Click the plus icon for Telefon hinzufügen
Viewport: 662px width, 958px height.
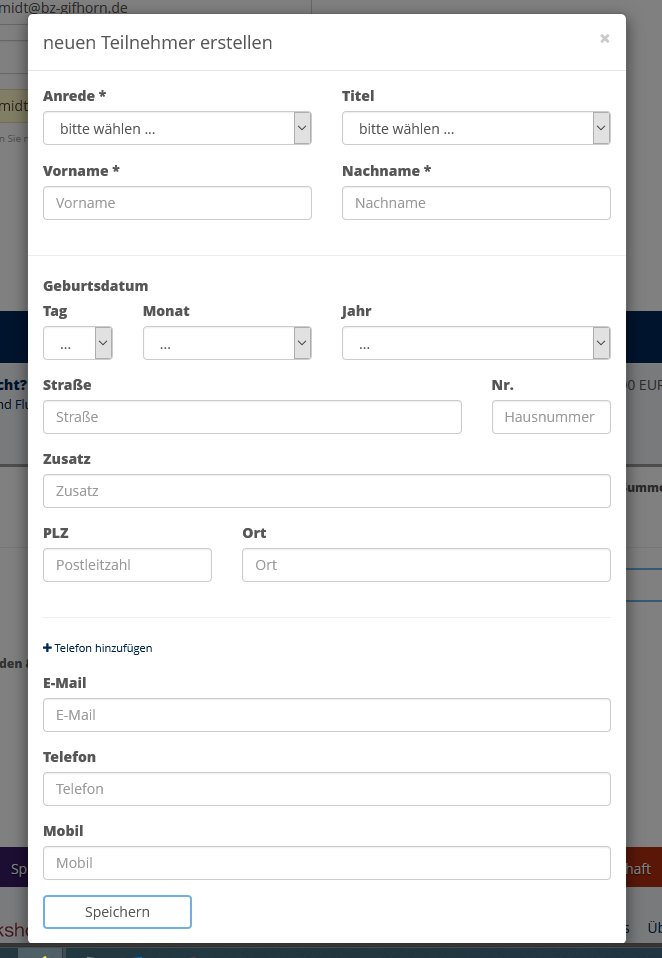coord(47,648)
